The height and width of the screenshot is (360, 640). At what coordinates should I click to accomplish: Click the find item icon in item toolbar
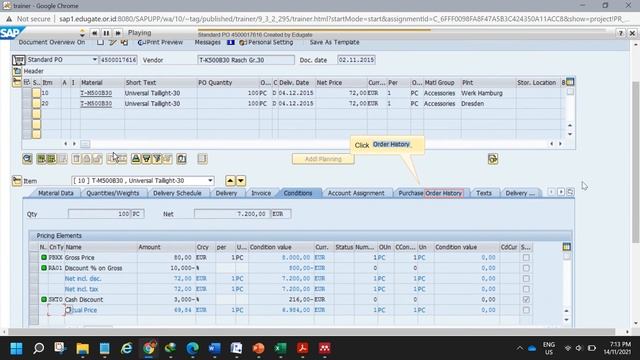[182, 159]
